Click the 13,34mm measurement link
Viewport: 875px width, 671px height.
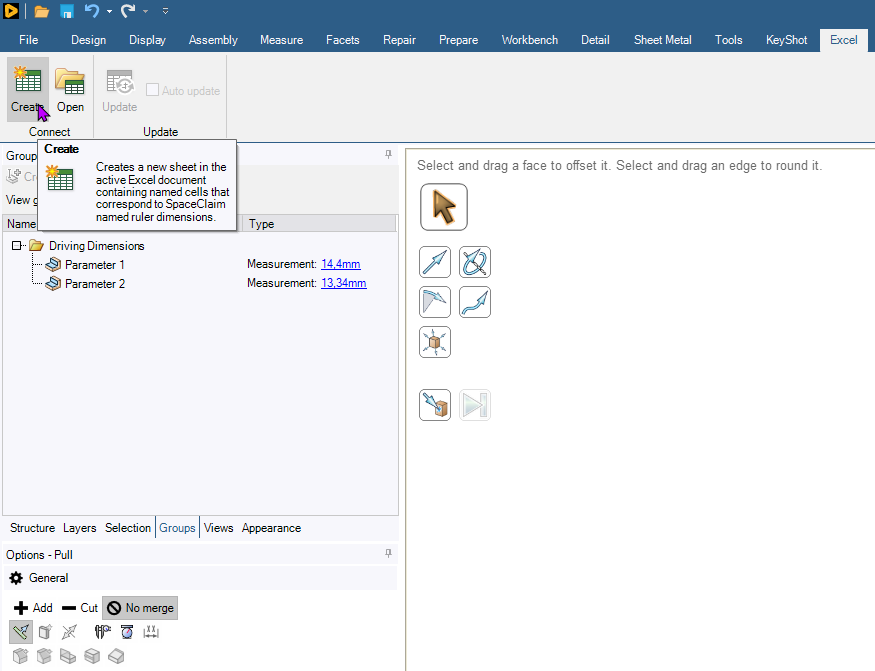point(344,283)
